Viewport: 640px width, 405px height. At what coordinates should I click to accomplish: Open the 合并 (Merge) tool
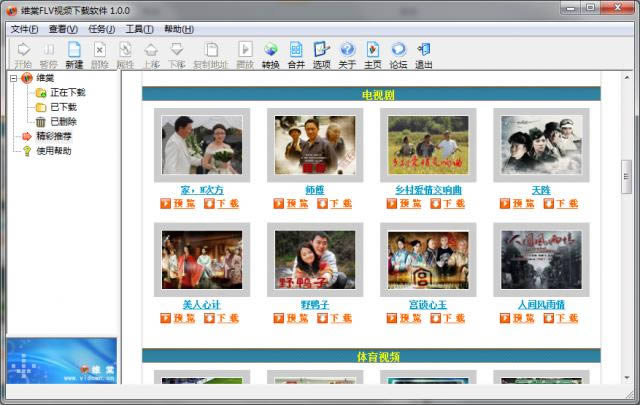pos(296,55)
